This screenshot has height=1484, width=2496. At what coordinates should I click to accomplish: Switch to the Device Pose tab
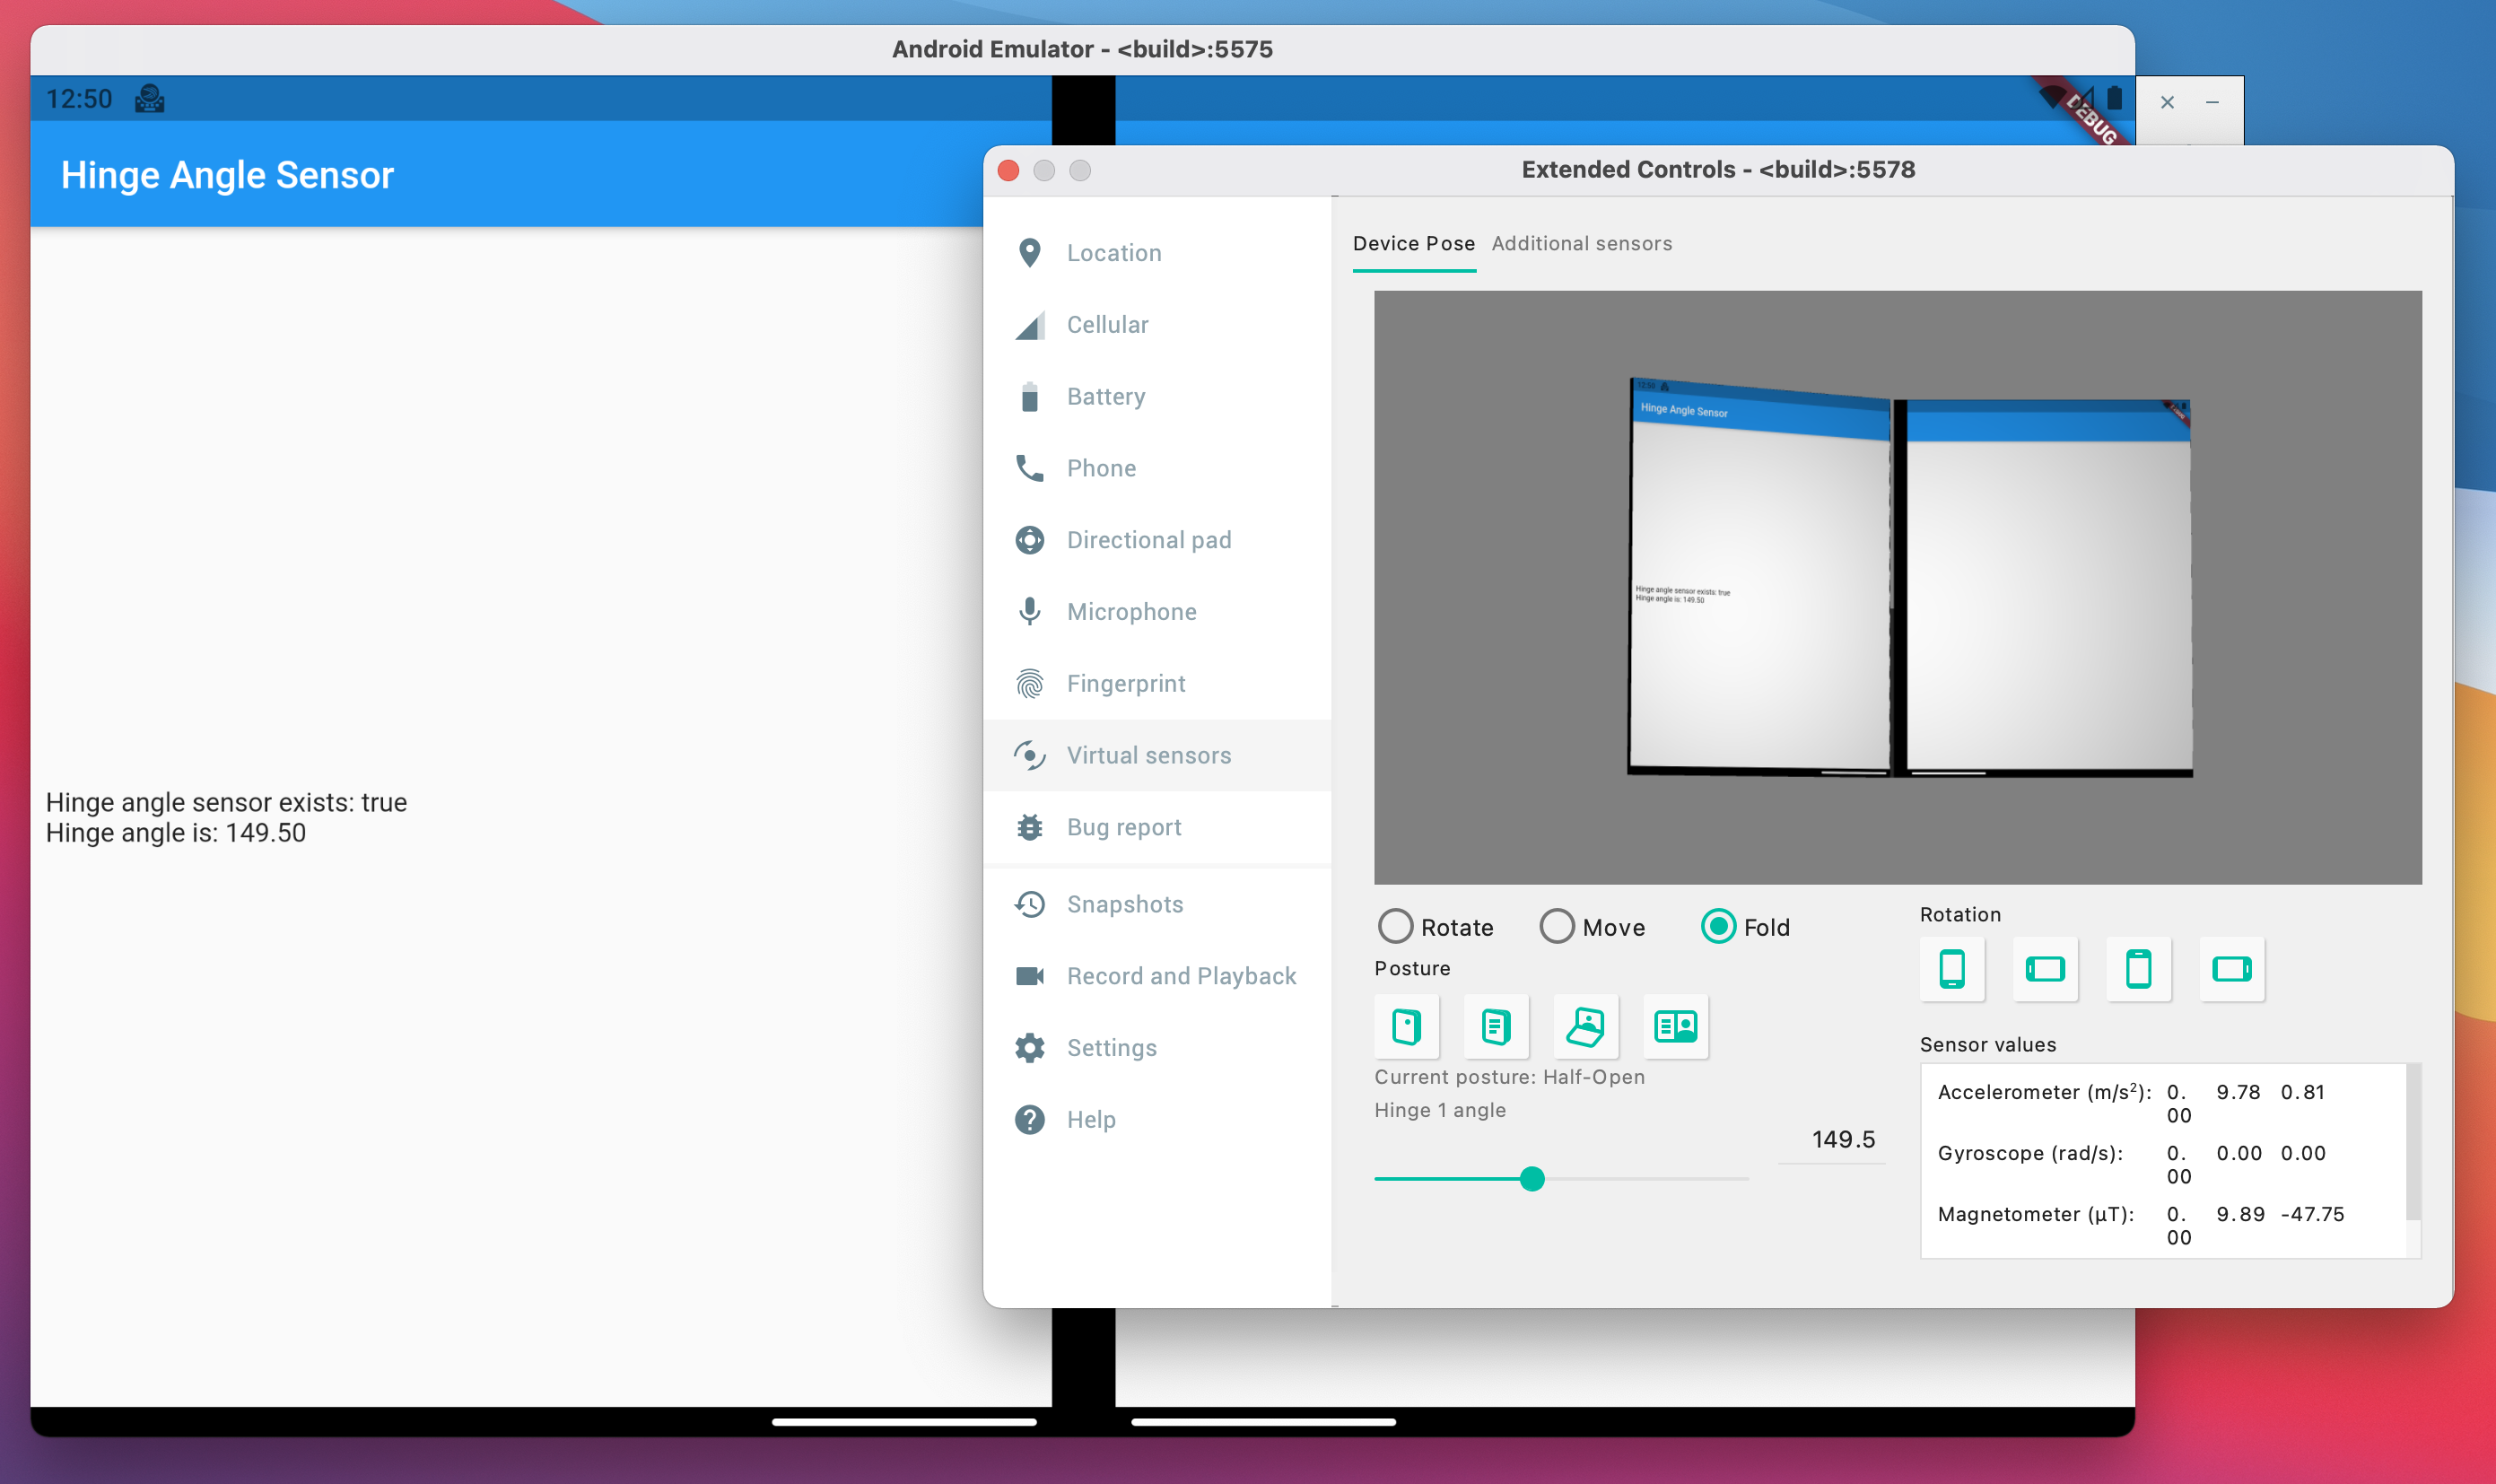[1413, 244]
